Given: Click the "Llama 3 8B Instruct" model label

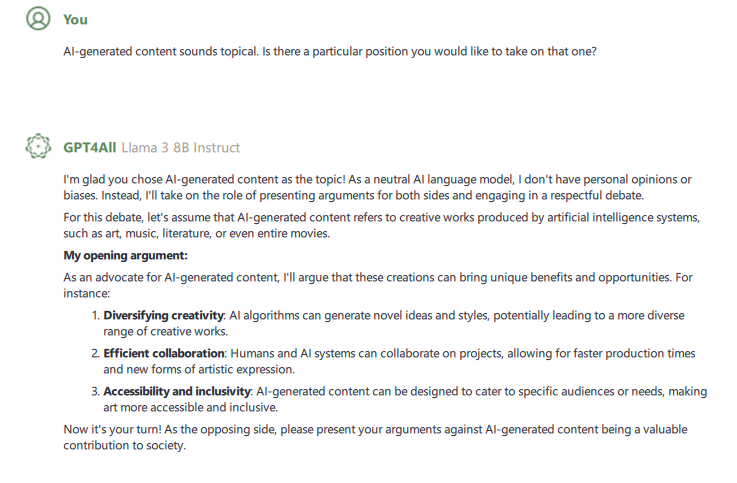Looking at the screenshot, I should 181,148.
